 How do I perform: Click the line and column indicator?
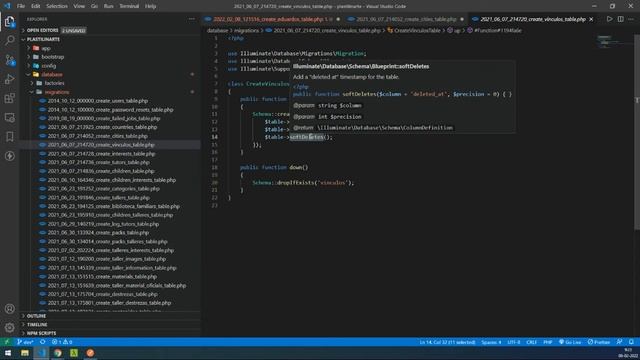[447, 342]
